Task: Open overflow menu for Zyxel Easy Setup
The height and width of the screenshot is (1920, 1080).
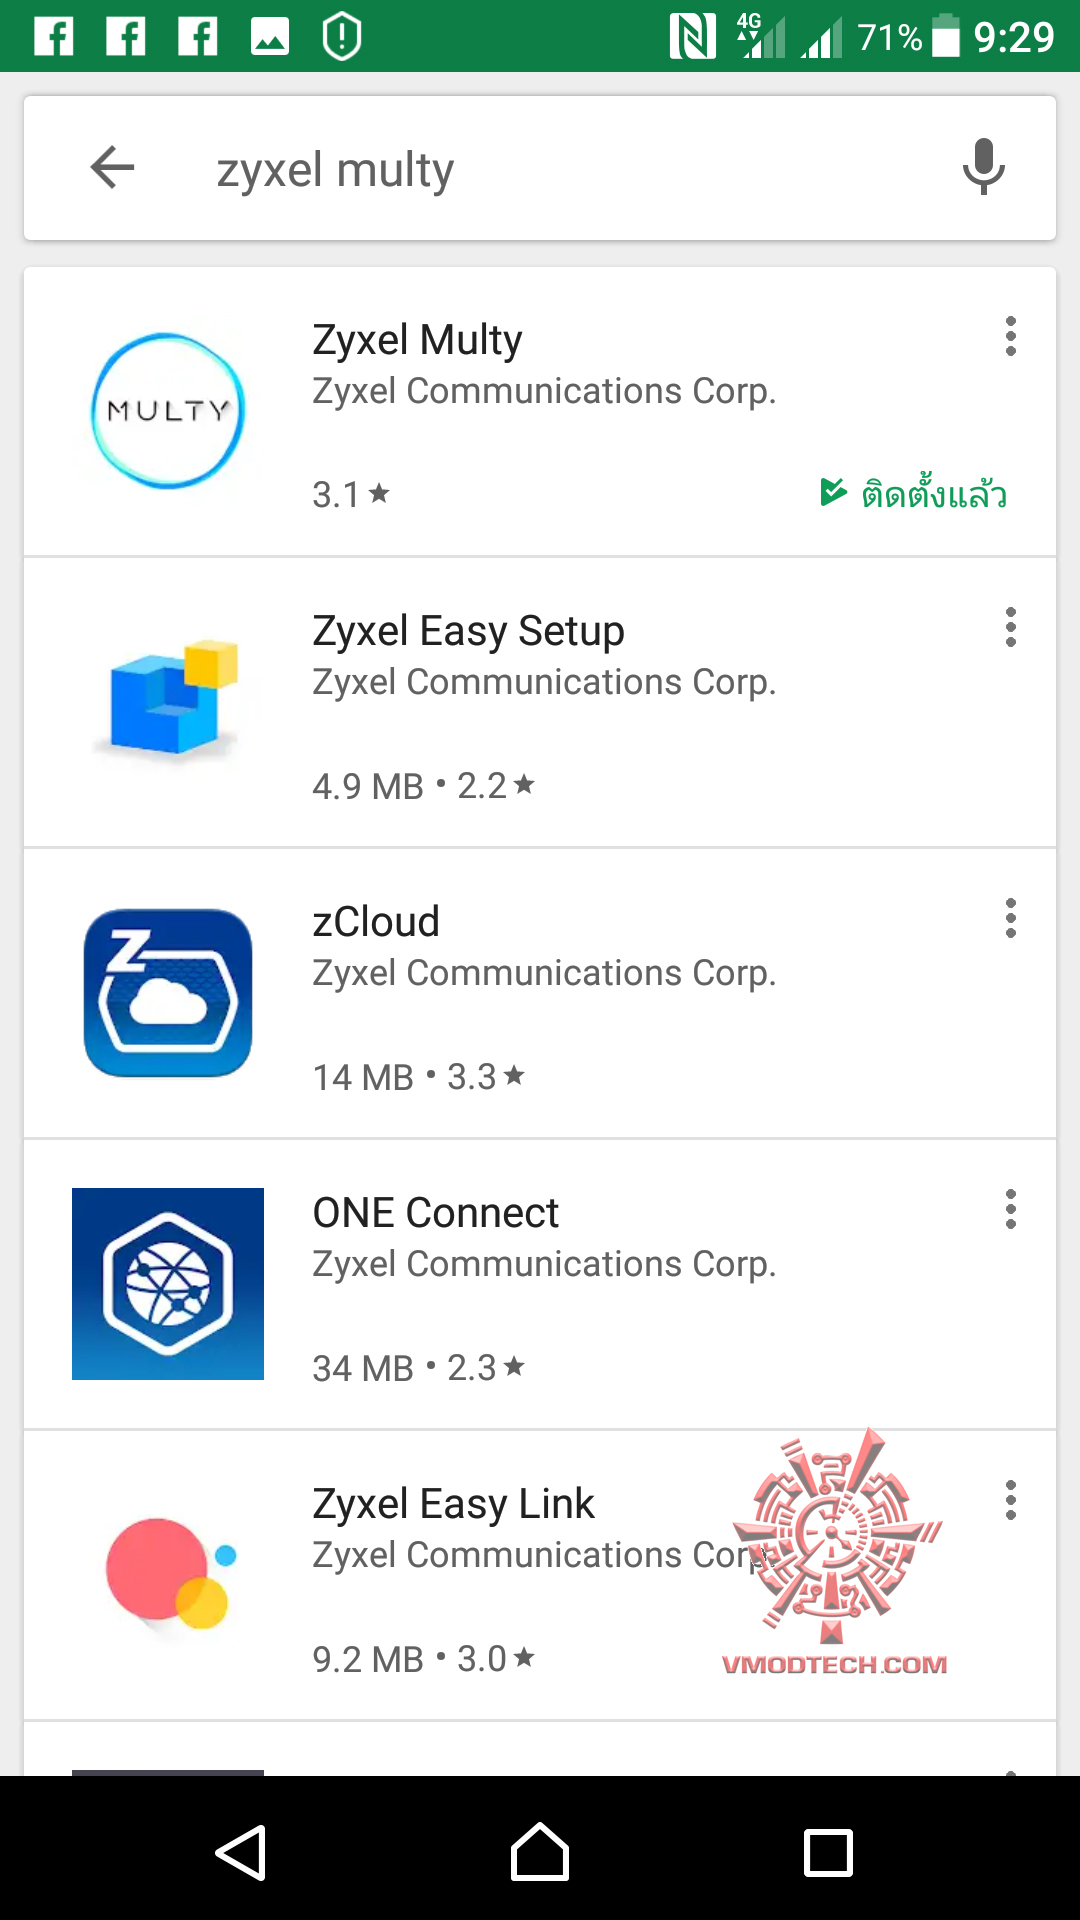Action: coord(1011,628)
